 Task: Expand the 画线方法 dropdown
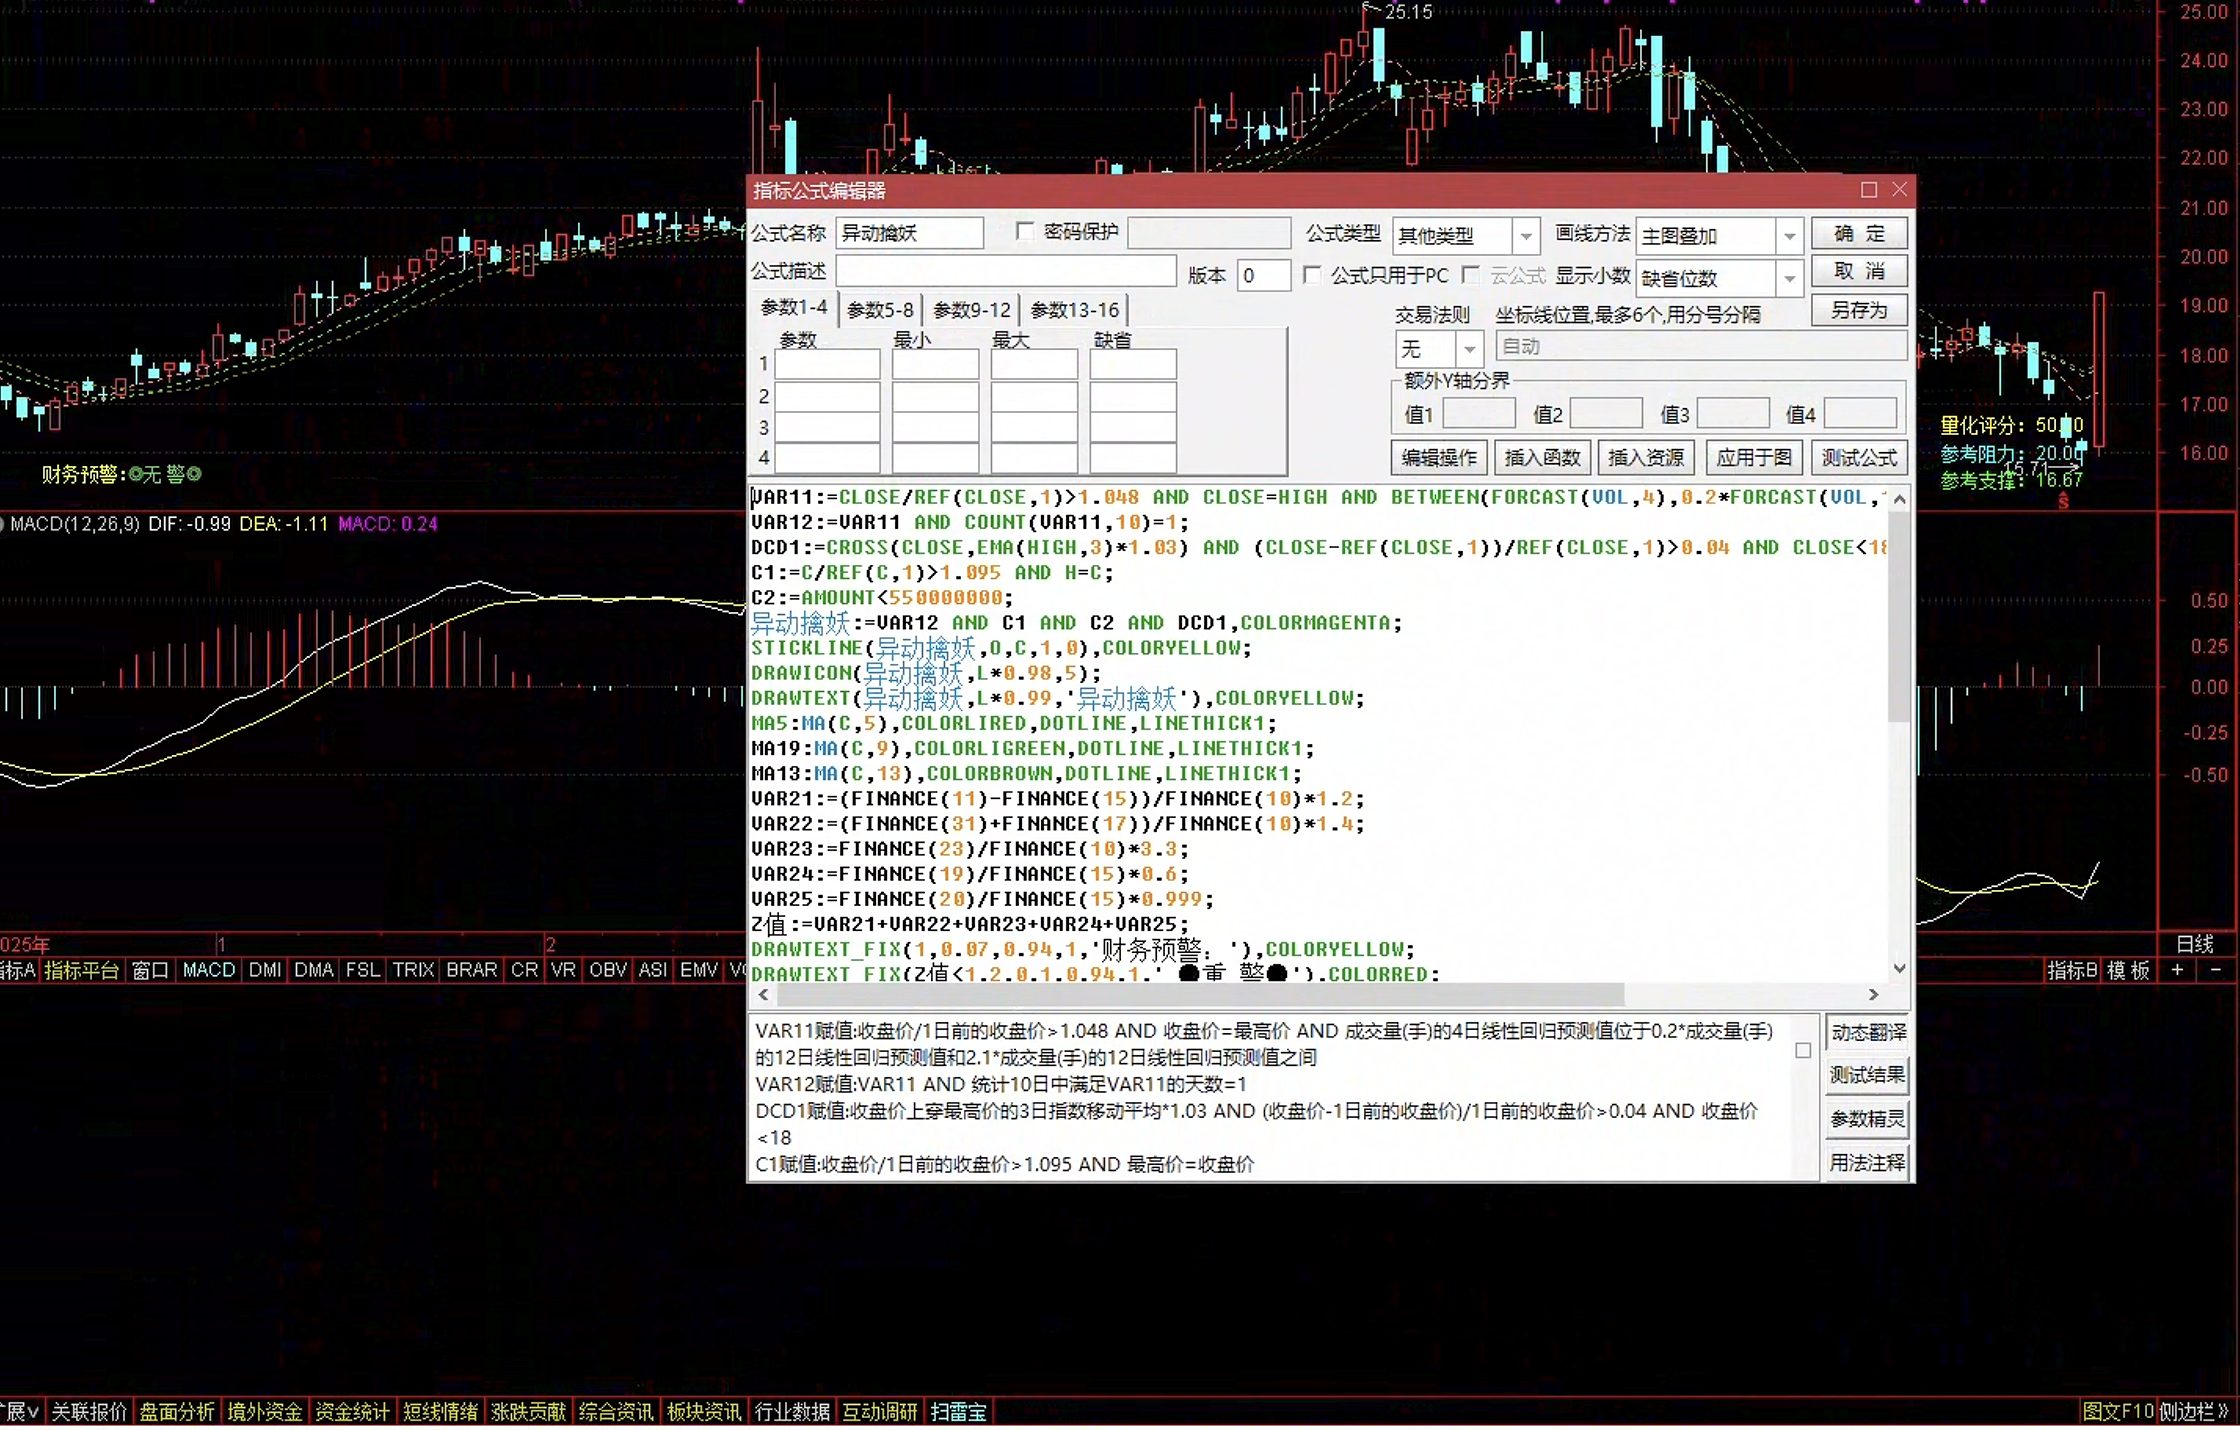[1789, 237]
